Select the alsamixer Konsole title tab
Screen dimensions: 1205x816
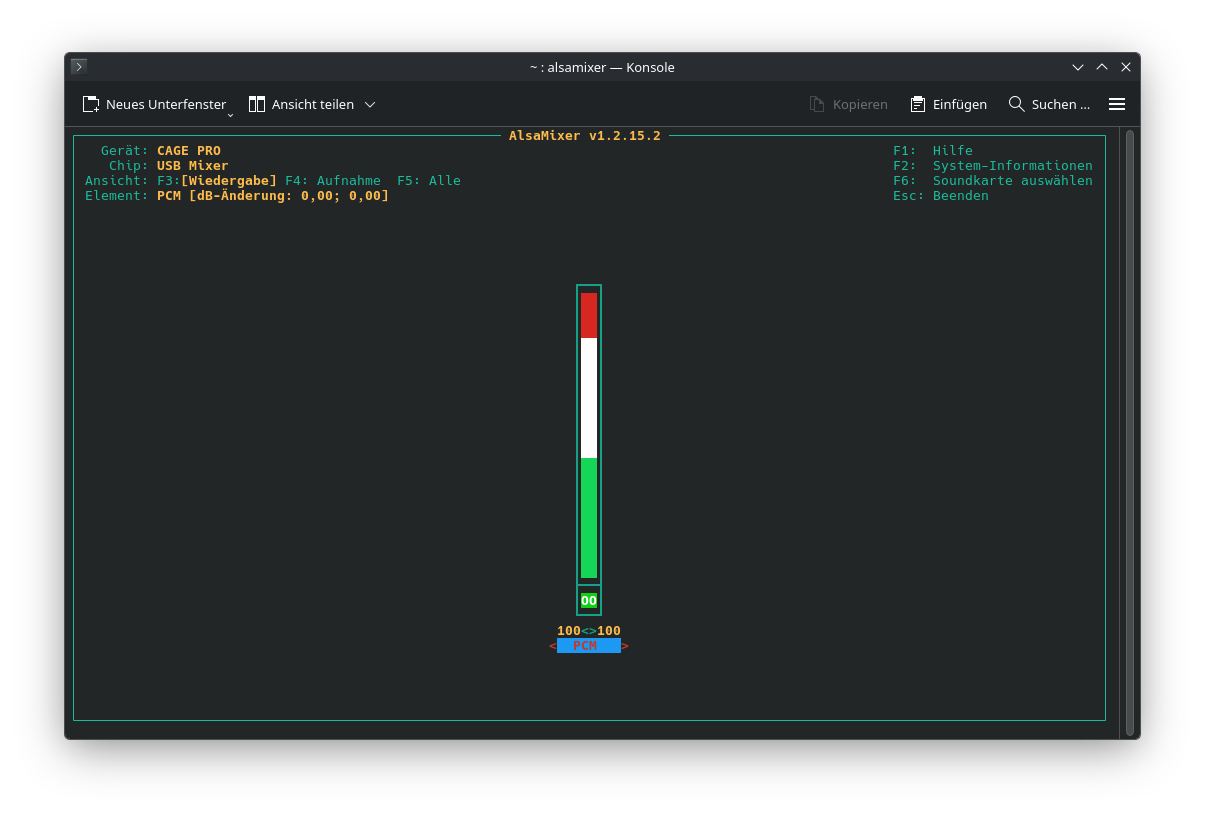coord(602,67)
